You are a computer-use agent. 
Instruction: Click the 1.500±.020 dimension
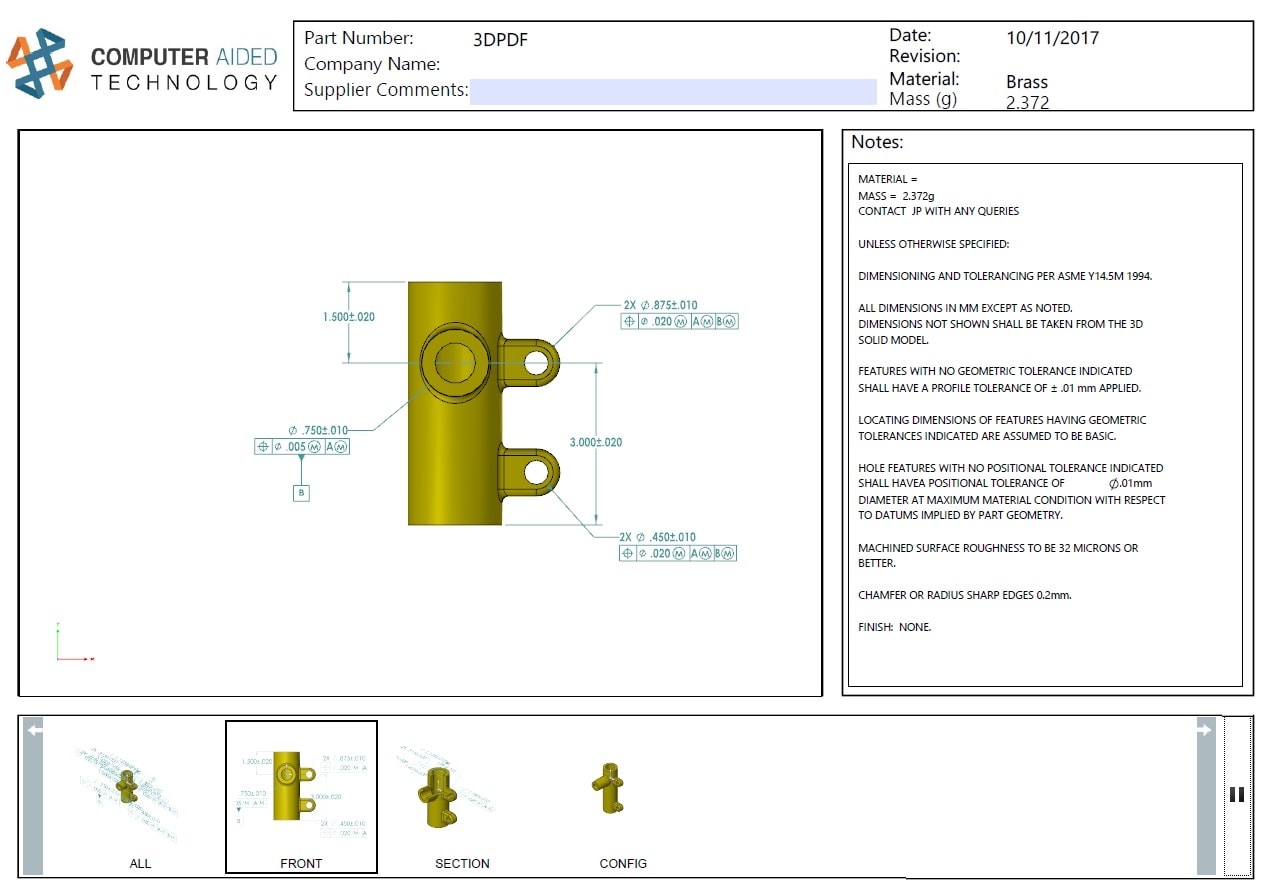348,317
